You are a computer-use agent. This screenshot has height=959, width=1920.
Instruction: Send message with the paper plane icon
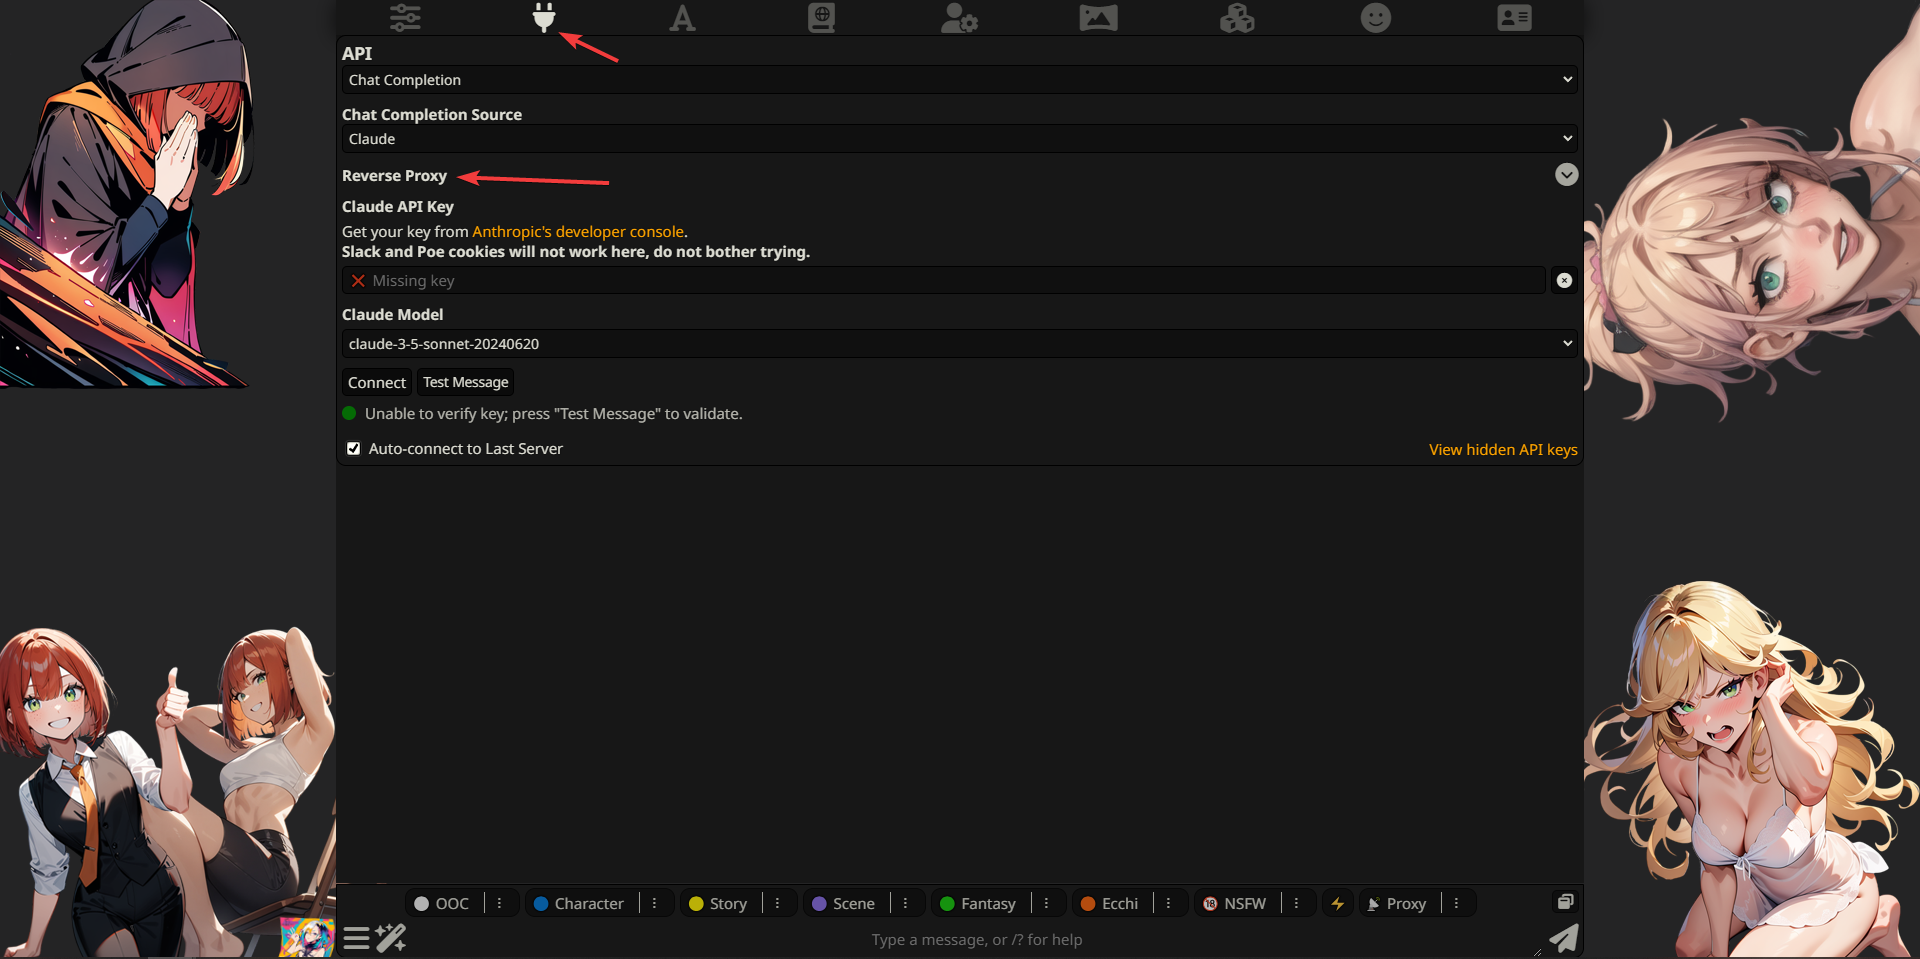click(1563, 938)
